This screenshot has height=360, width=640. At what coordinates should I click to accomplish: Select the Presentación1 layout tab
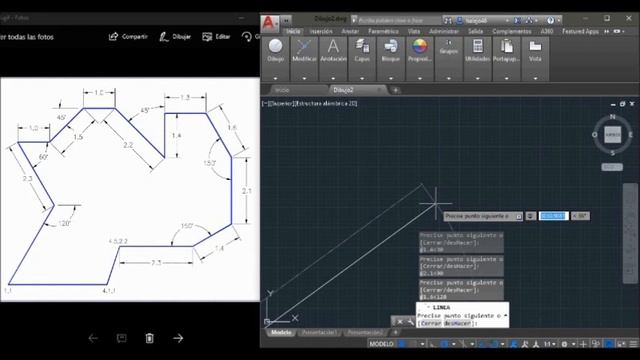319,333
